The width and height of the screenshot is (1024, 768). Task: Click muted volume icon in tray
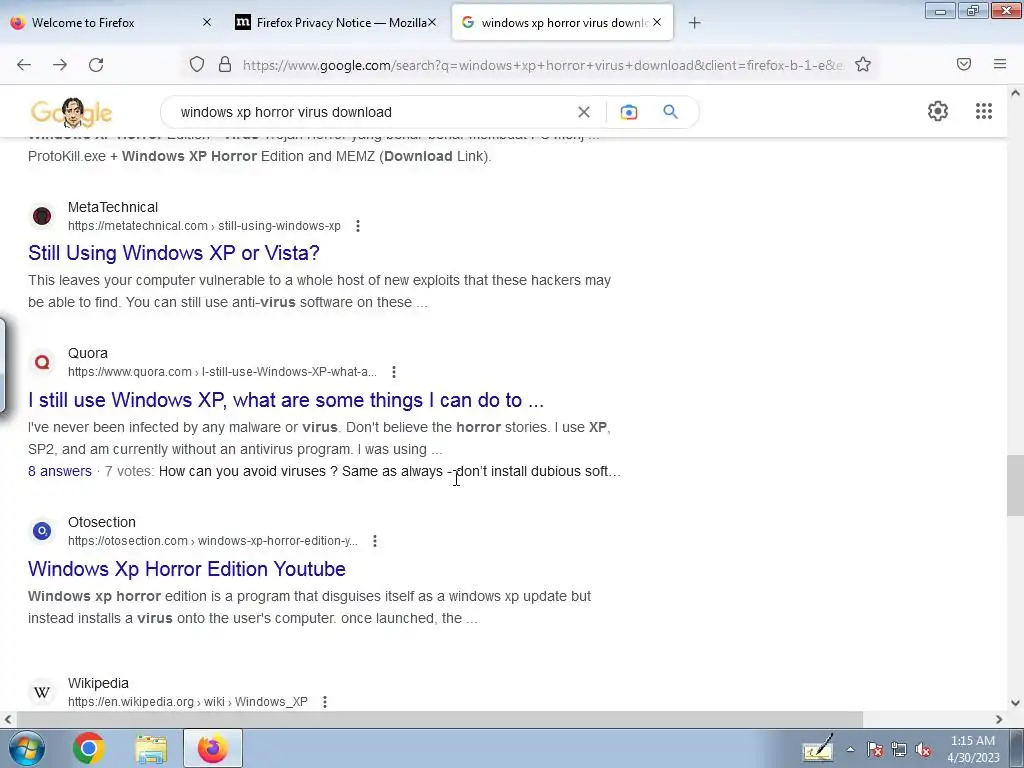(923, 750)
